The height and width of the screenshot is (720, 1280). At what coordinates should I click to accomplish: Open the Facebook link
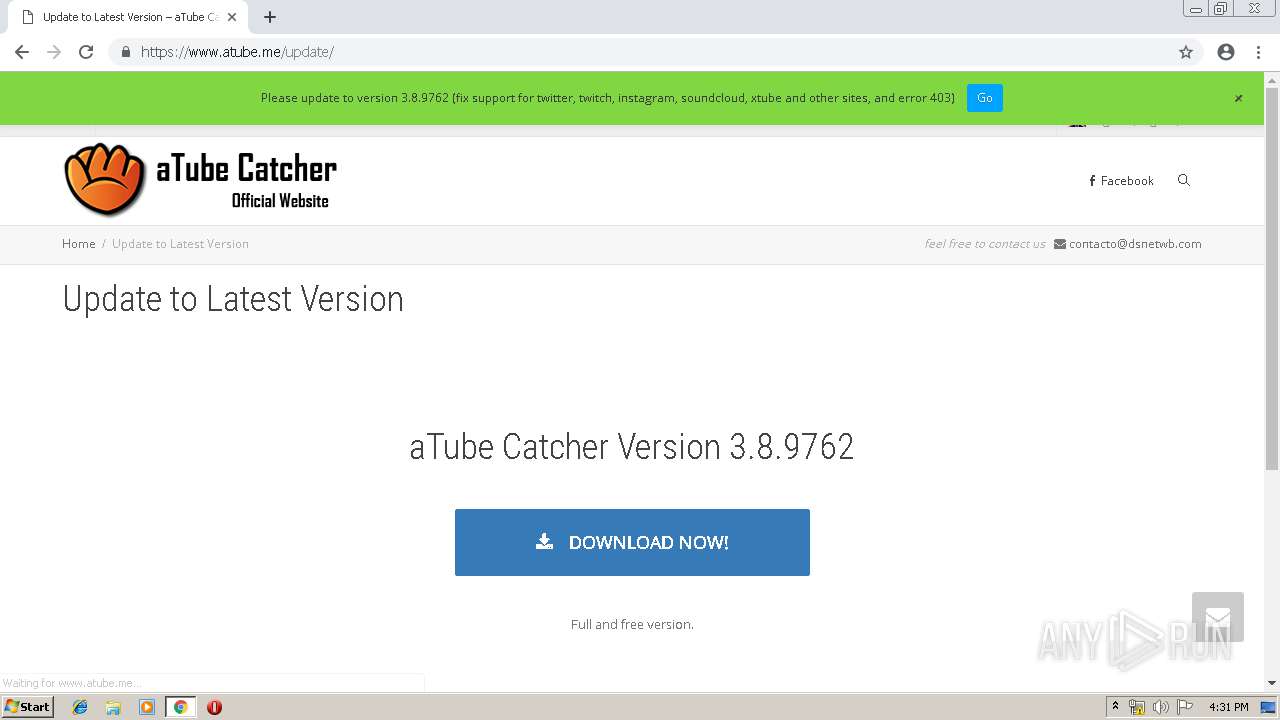pyautogui.click(x=1121, y=181)
